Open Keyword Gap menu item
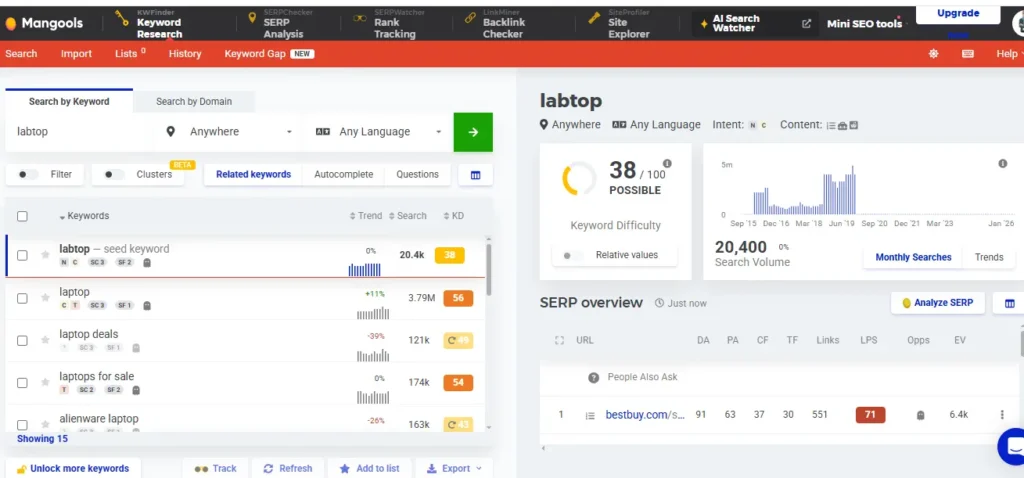This screenshot has width=1024, height=478. tap(269, 54)
